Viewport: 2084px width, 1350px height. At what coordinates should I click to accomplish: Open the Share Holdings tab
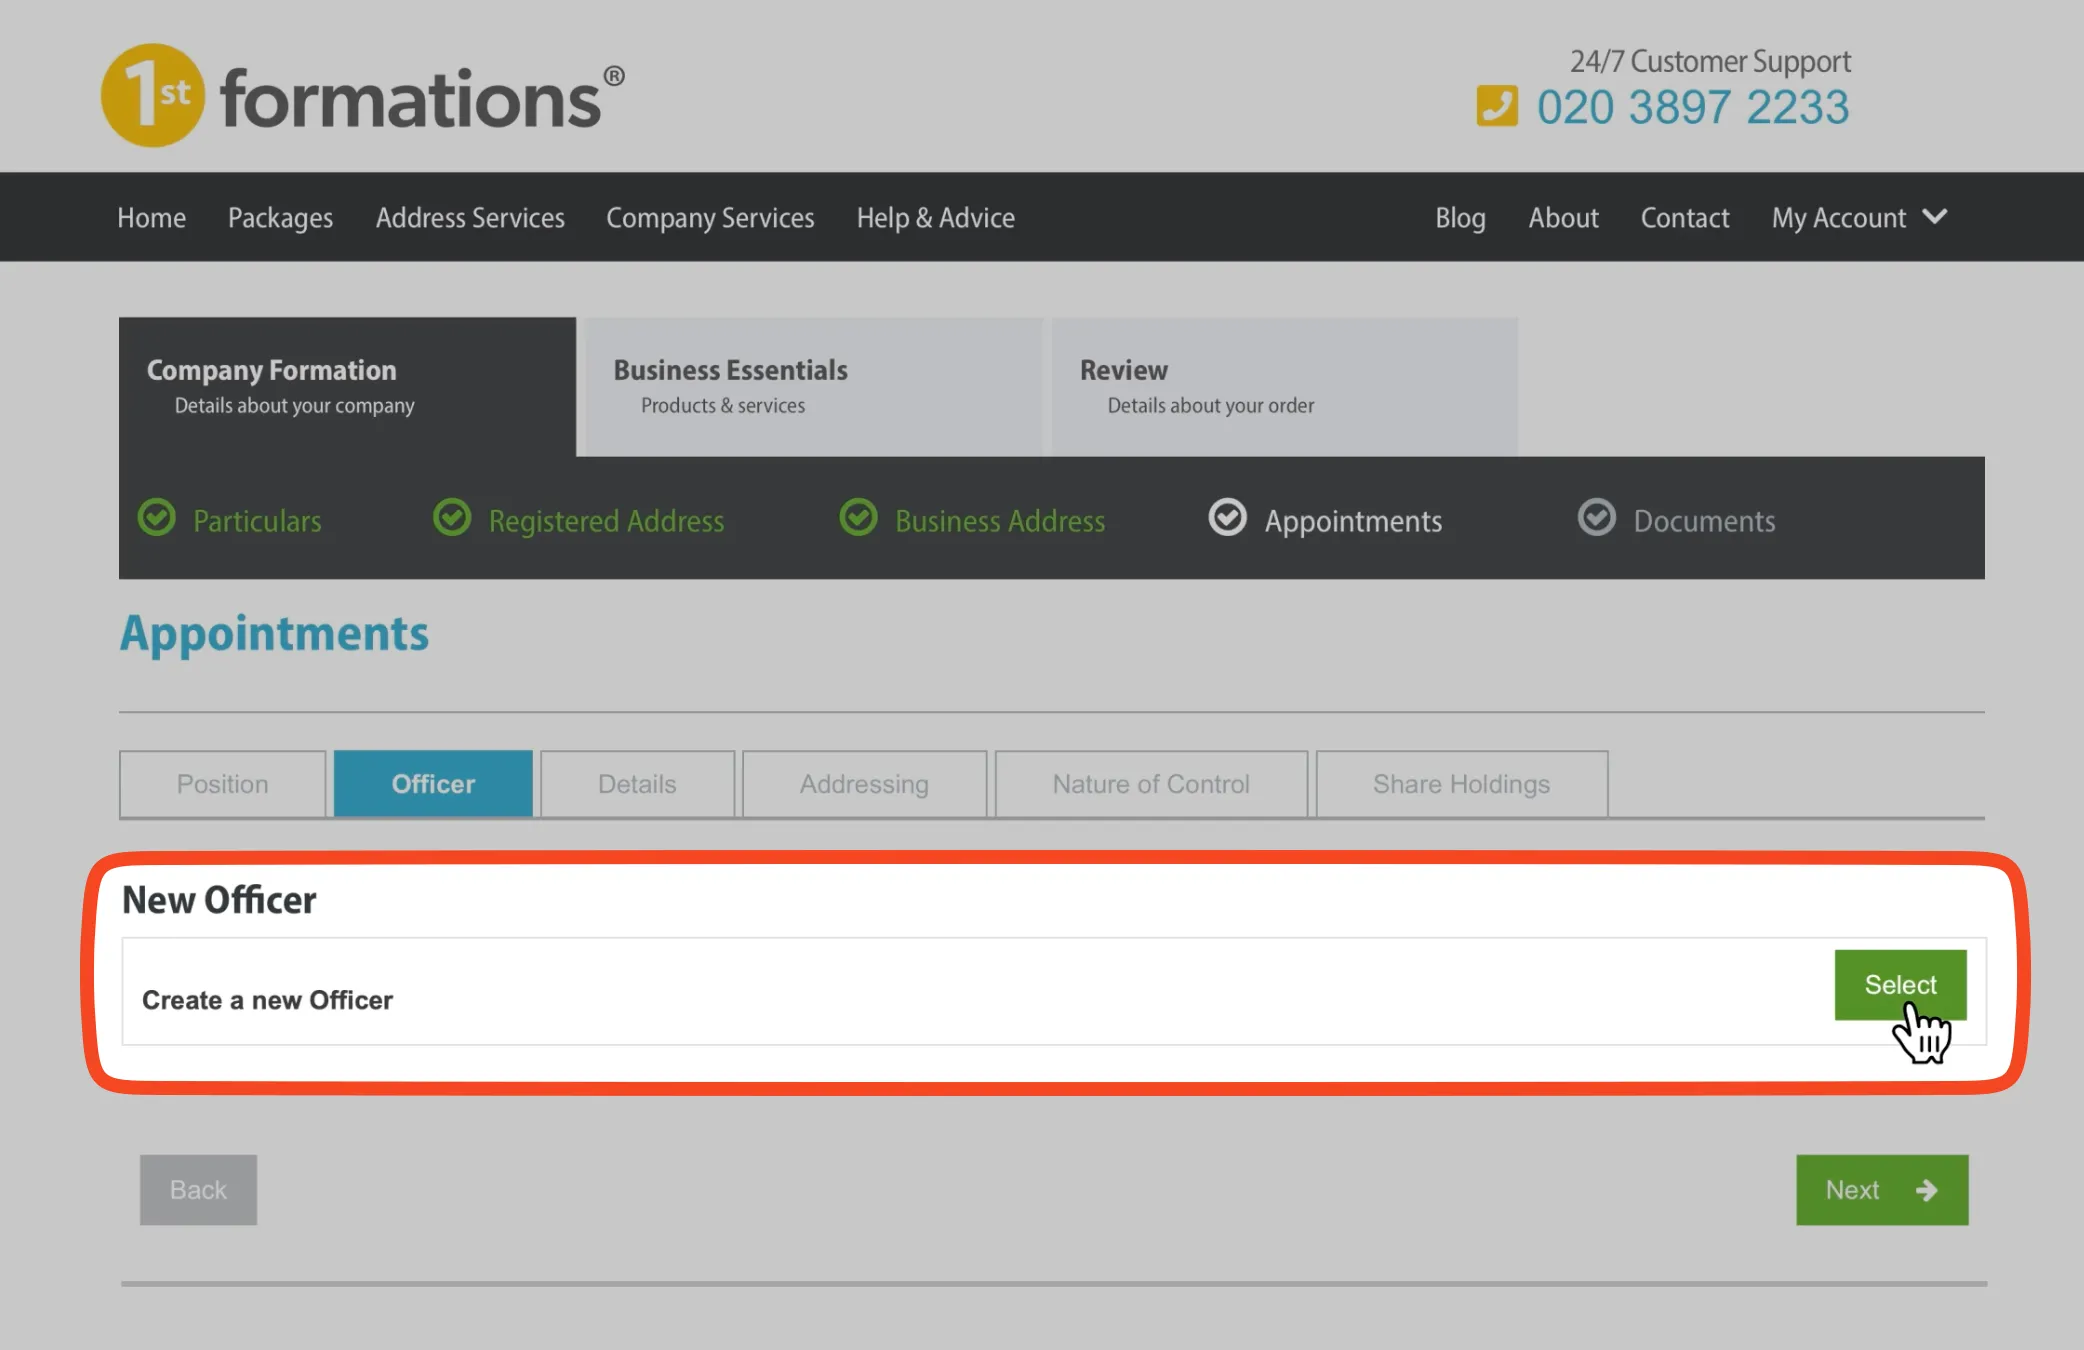[x=1461, y=784]
